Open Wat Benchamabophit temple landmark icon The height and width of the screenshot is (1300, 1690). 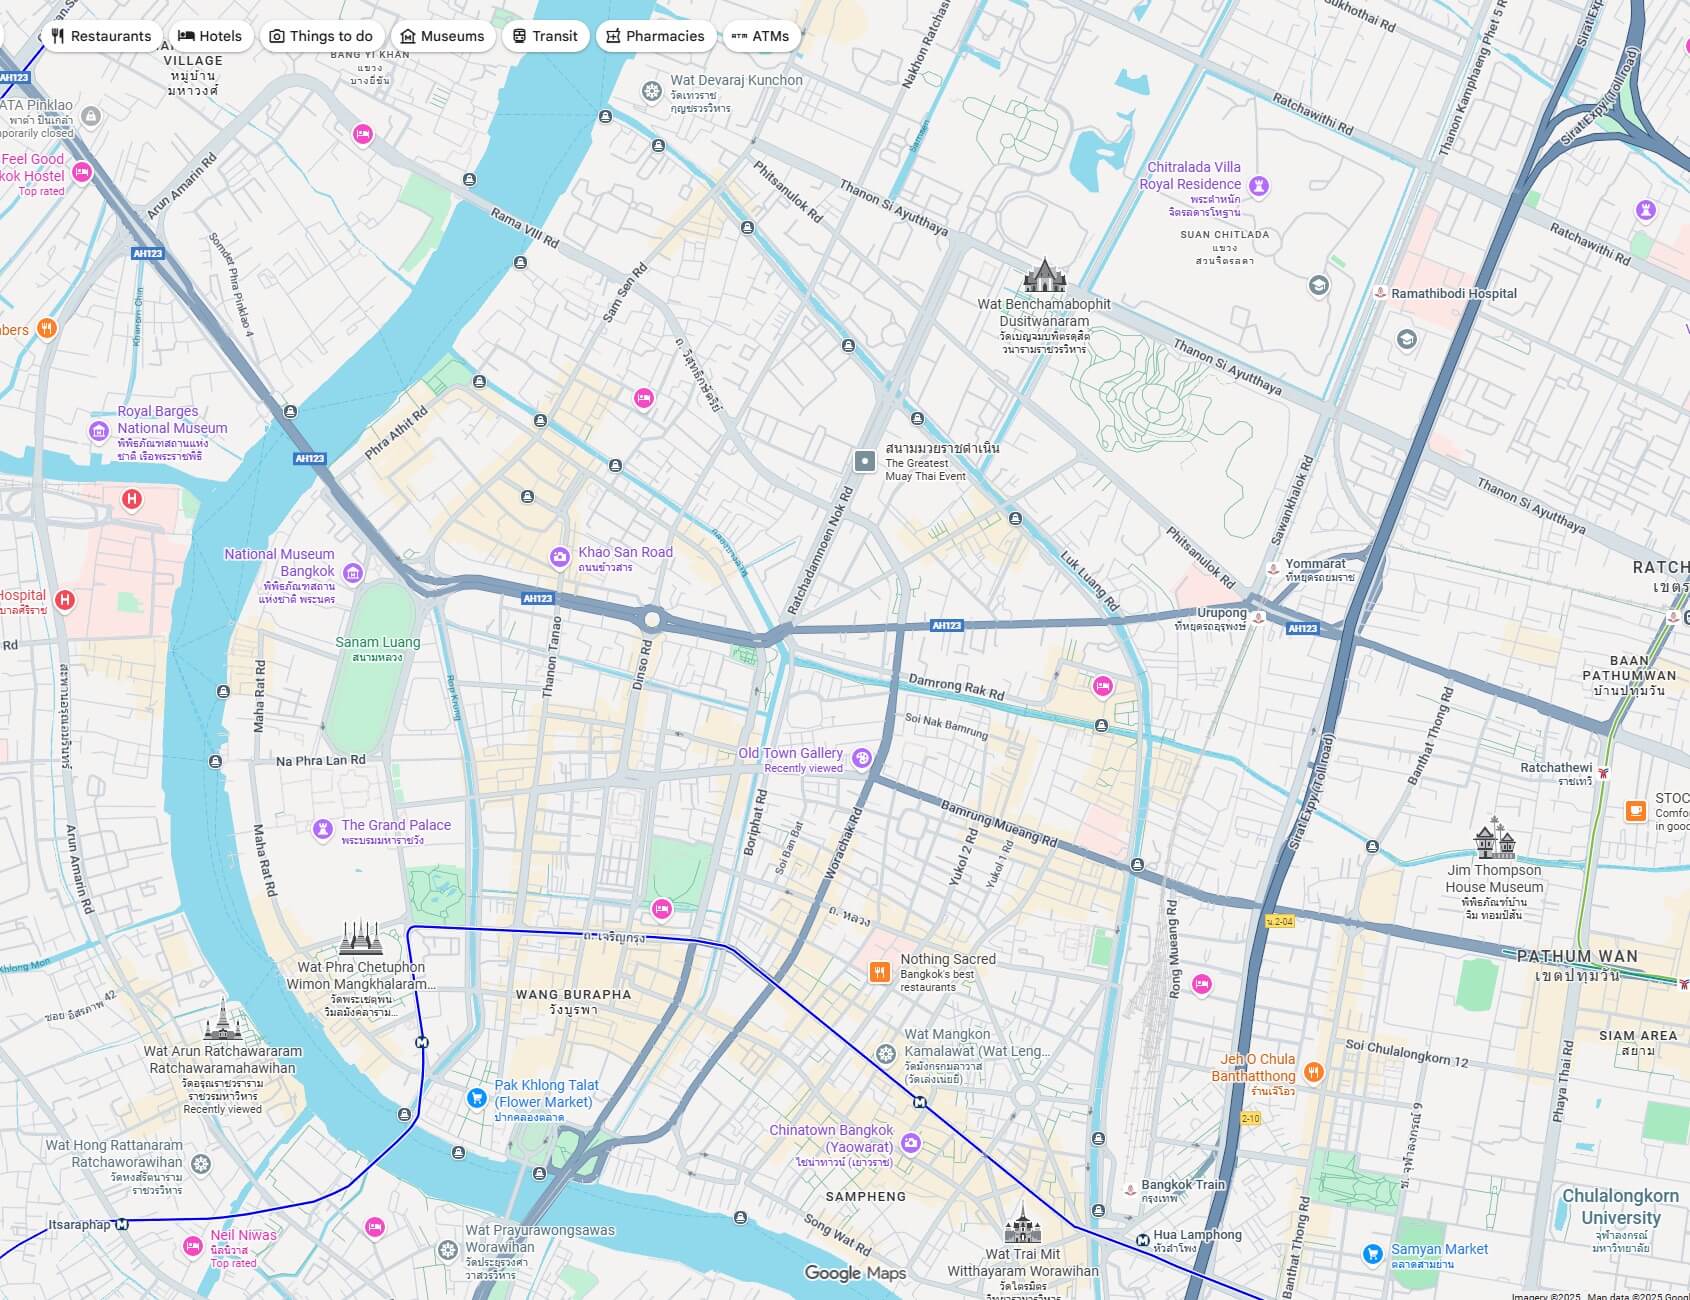(x=1044, y=275)
